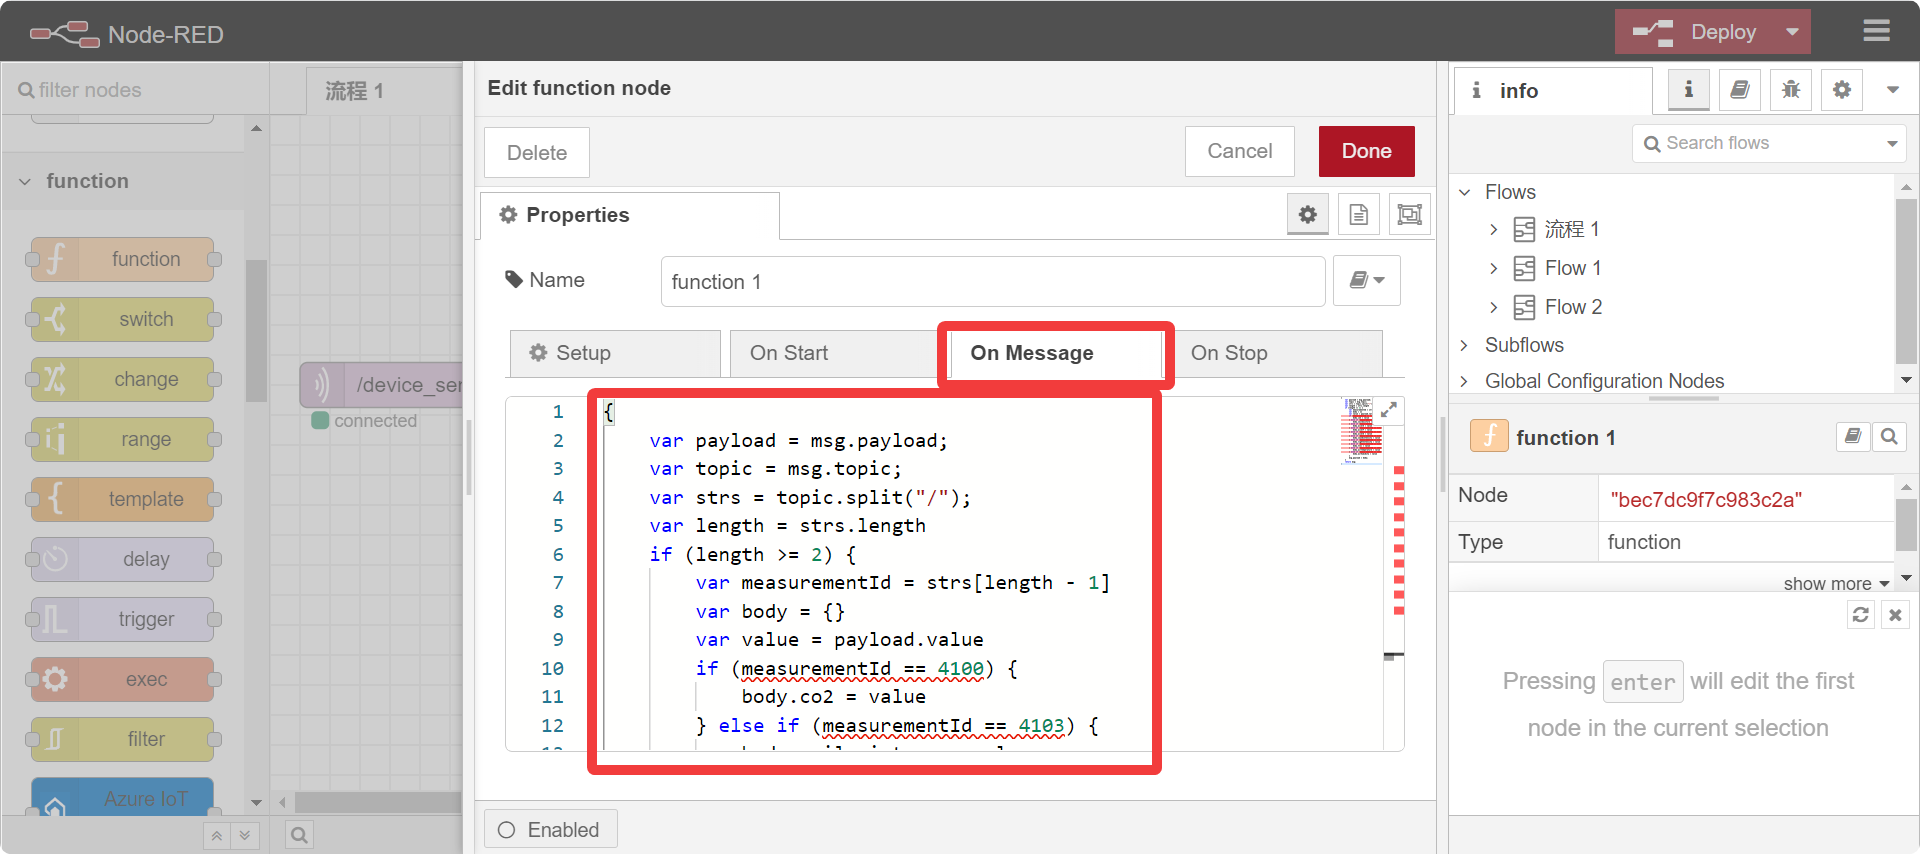Image resolution: width=1920 pixels, height=854 pixels.
Task: Find function 1 node in workspace
Action: (1889, 436)
